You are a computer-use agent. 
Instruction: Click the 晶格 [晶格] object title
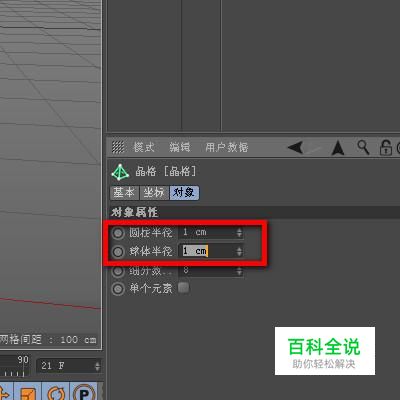point(166,172)
